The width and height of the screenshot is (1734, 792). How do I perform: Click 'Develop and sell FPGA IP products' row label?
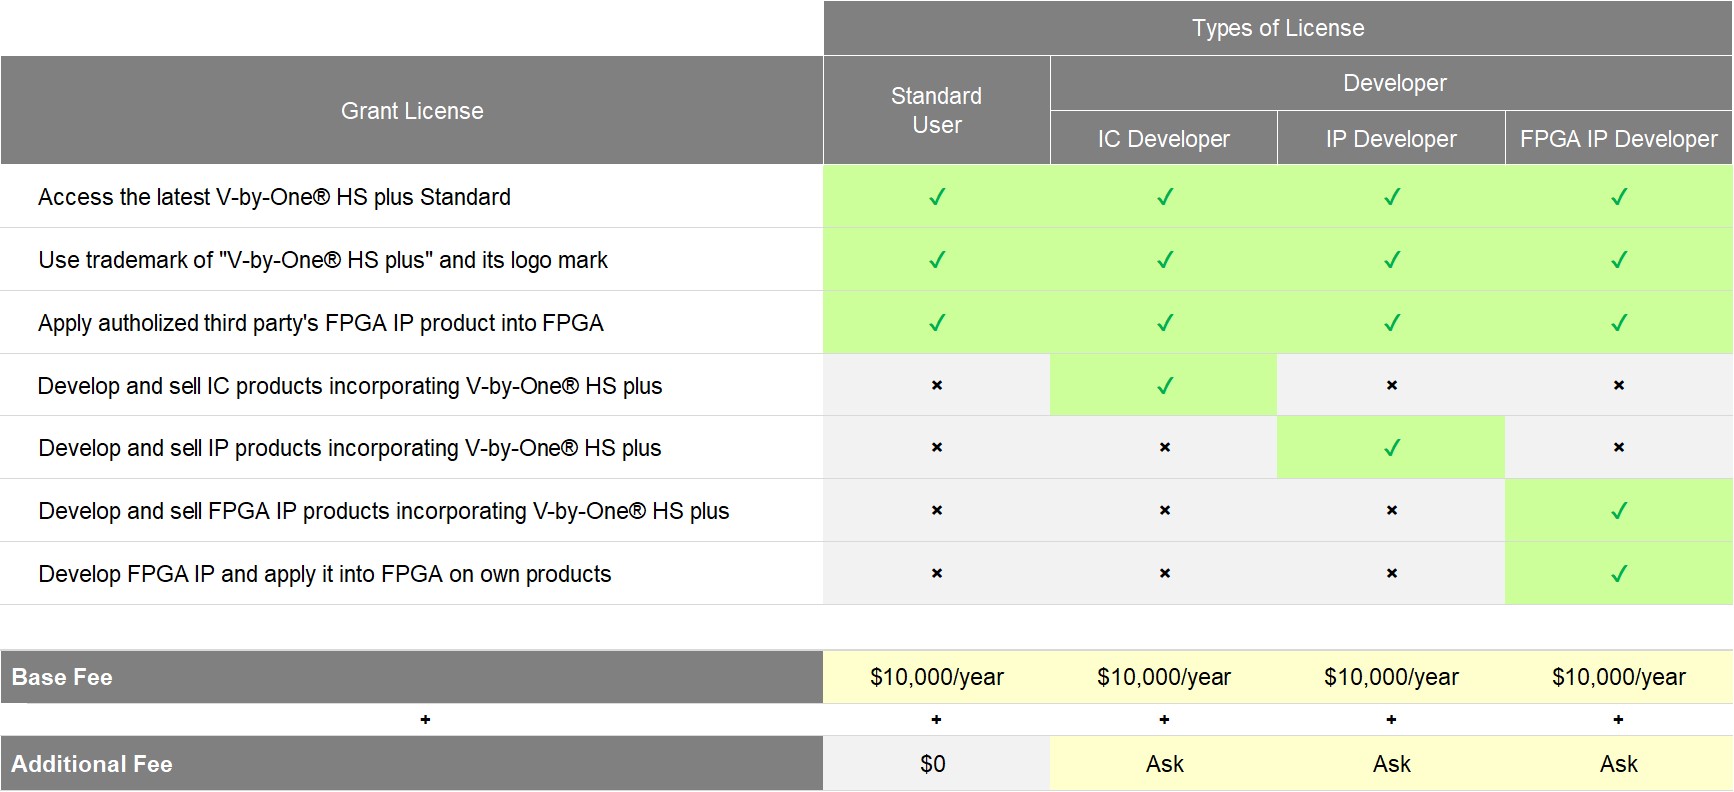[384, 511]
